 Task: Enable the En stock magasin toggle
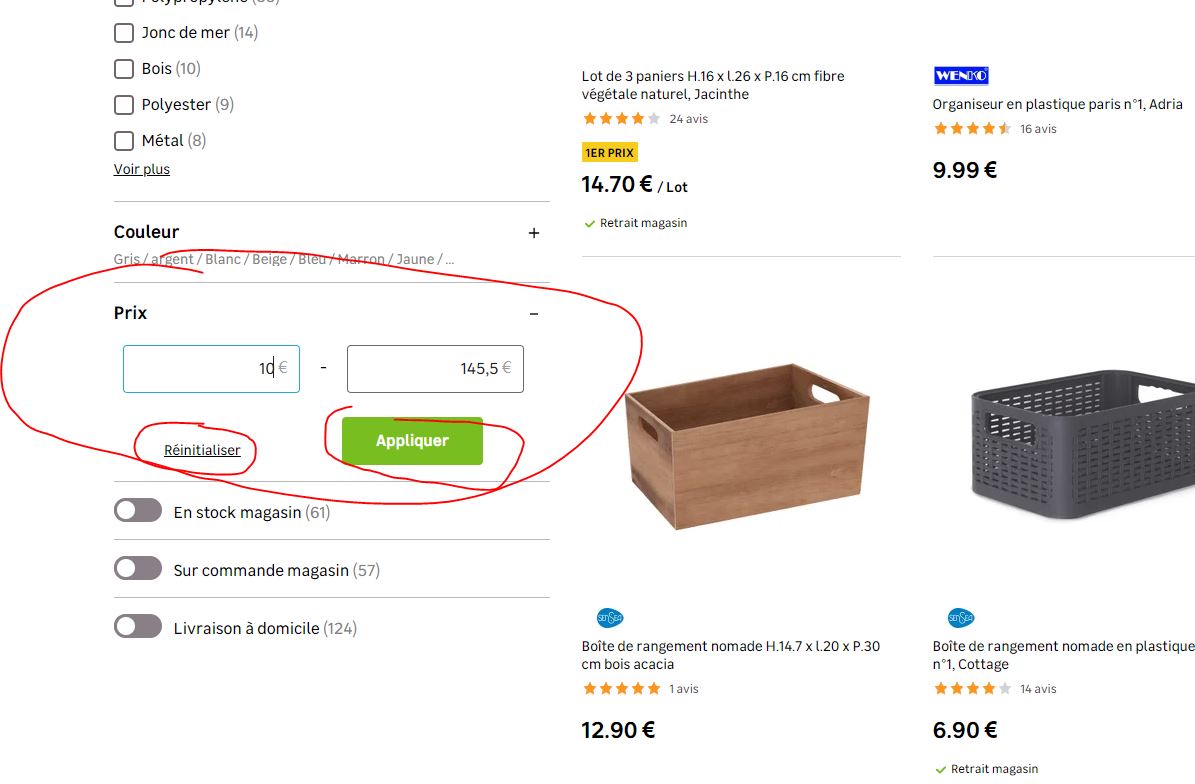pyautogui.click(x=138, y=512)
